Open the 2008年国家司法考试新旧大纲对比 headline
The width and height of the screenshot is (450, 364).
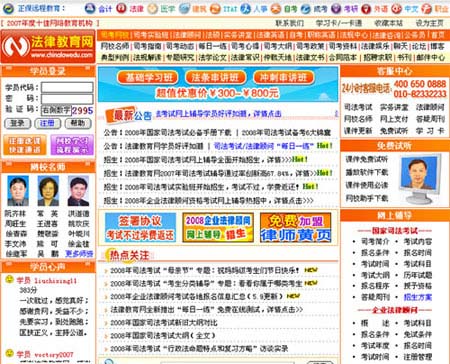pyautogui.click(x=164, y=323)
